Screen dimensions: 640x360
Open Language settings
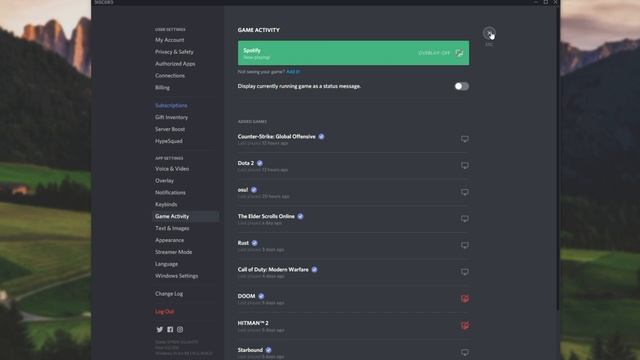[167, 264]
